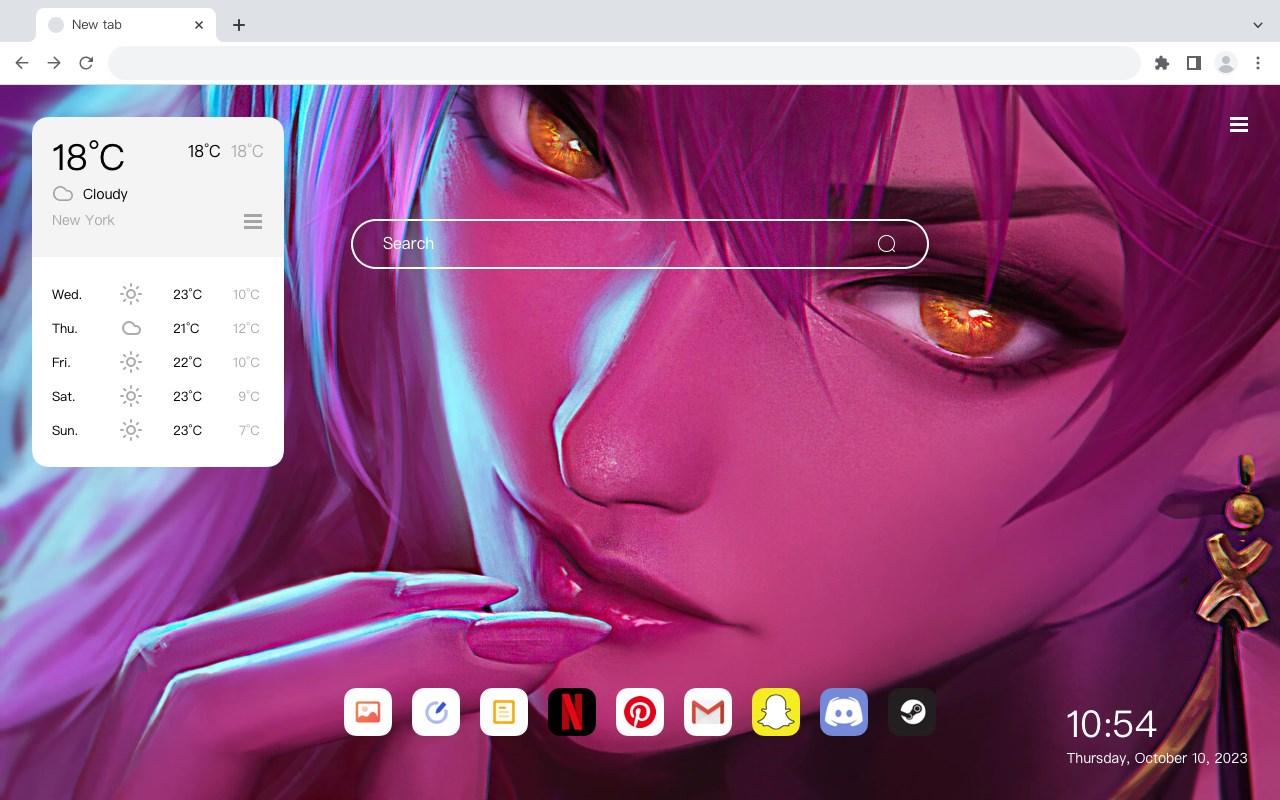The height and width of the screenshot is (800, 1280).
Task: Open the wallpaper gallery shortcut icon
Action: pyautogui.click(x=368, y=712)
